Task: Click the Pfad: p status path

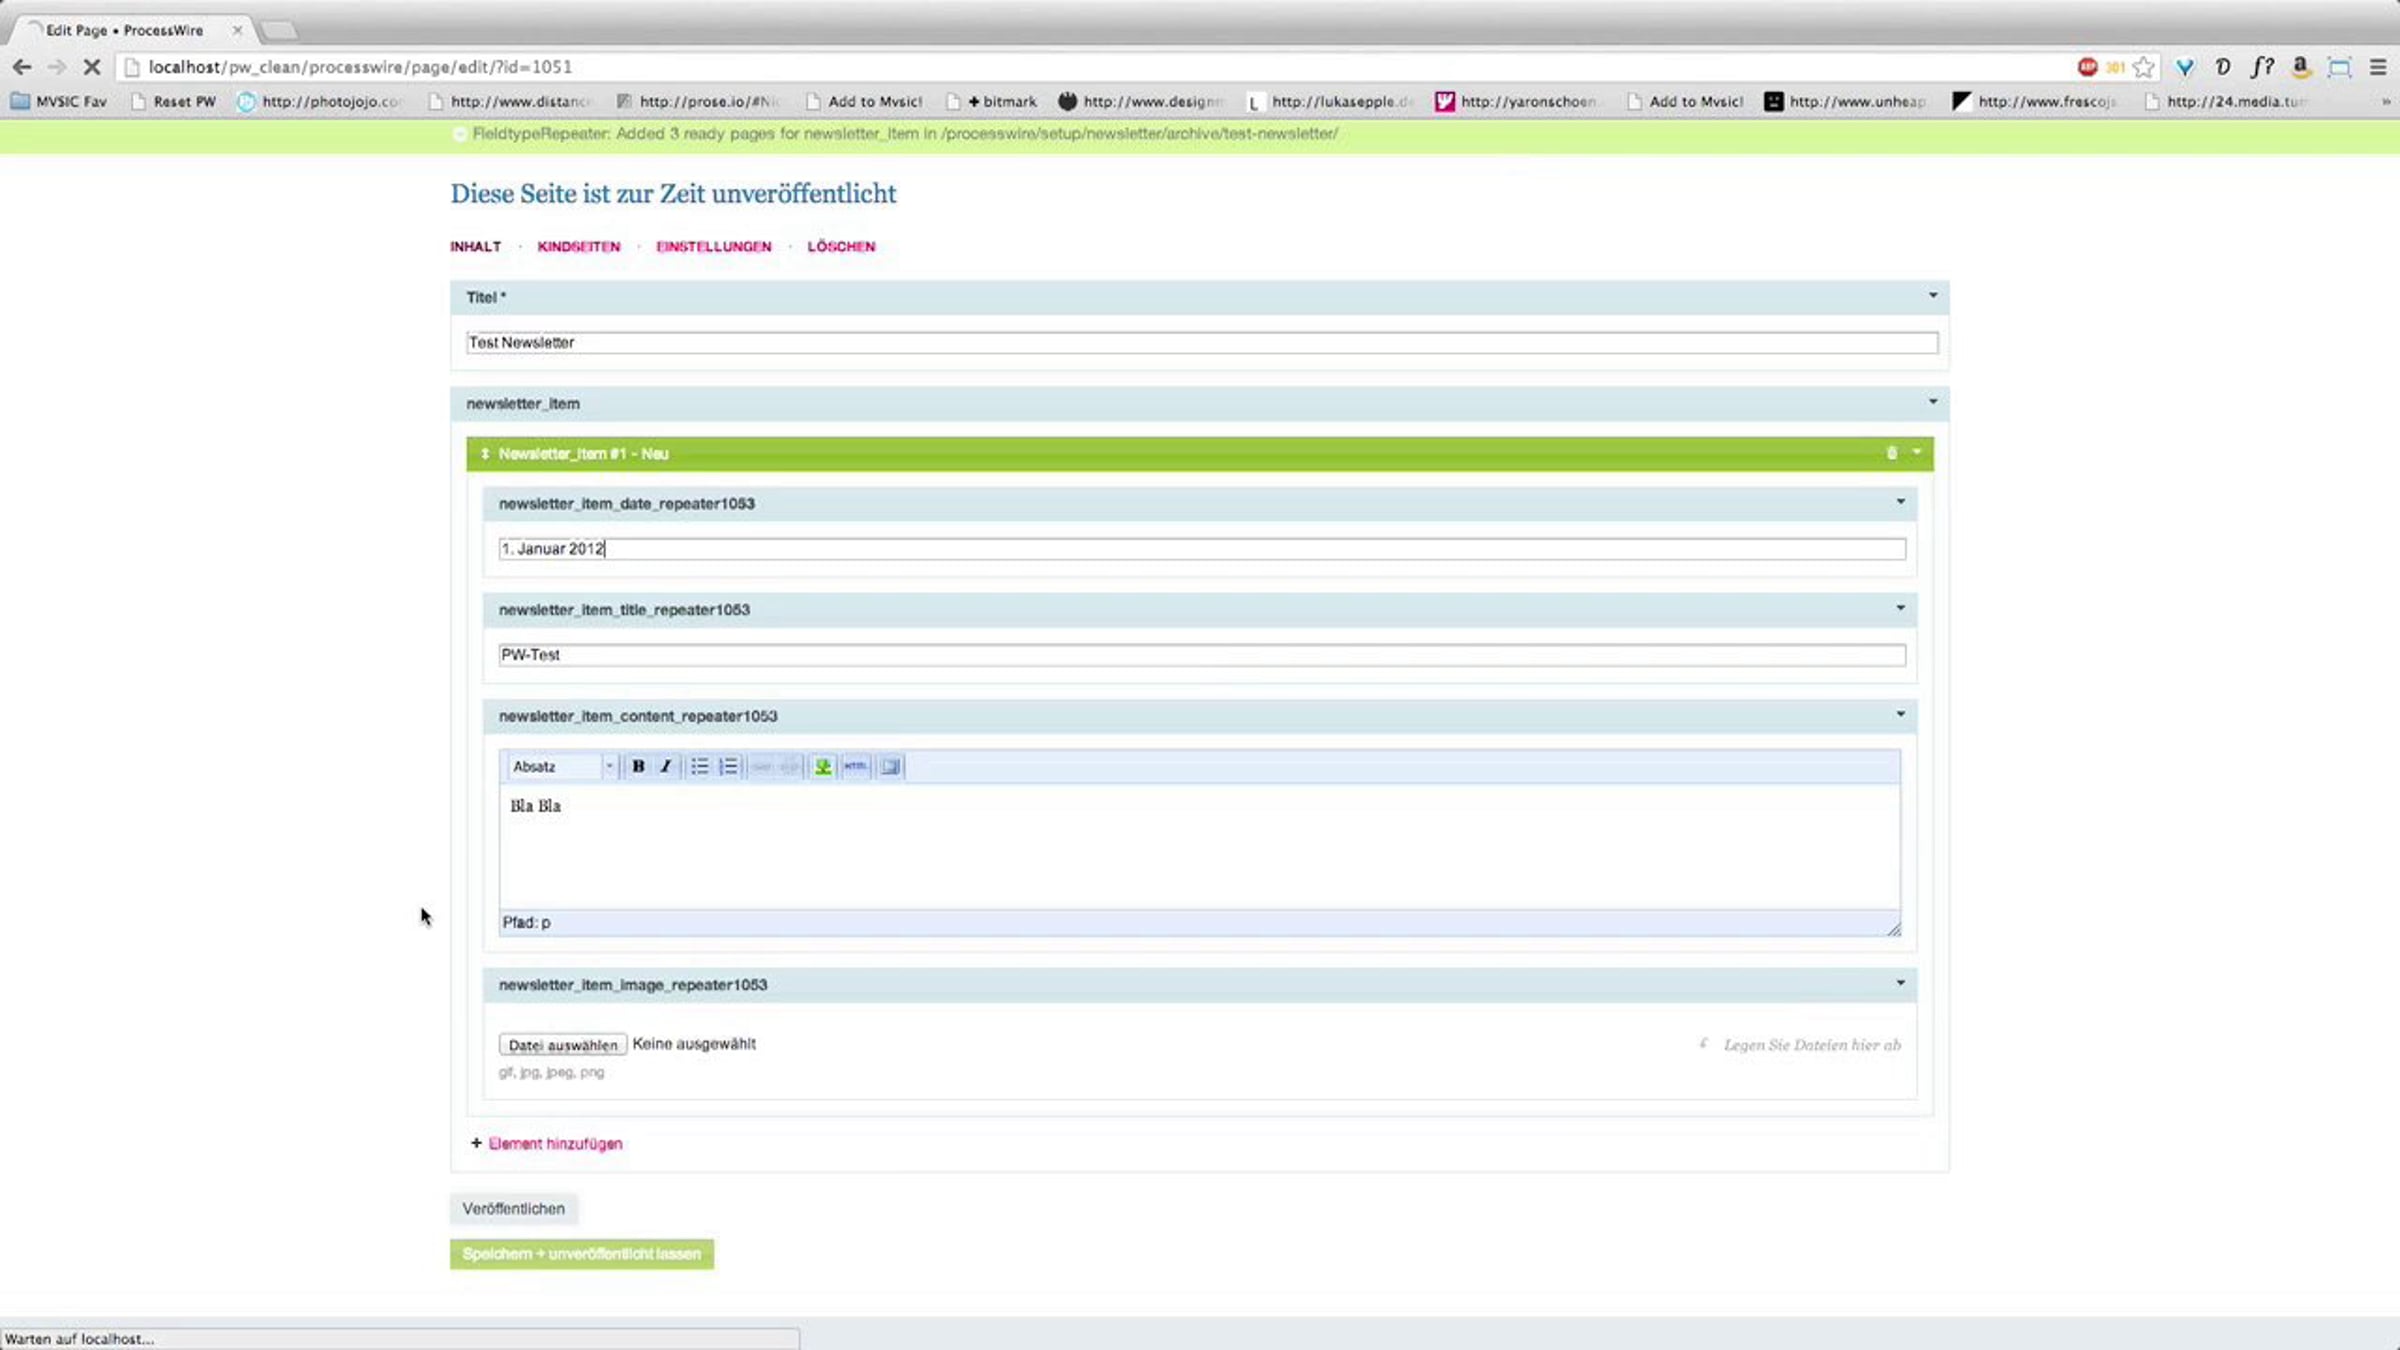Action: 526,922
